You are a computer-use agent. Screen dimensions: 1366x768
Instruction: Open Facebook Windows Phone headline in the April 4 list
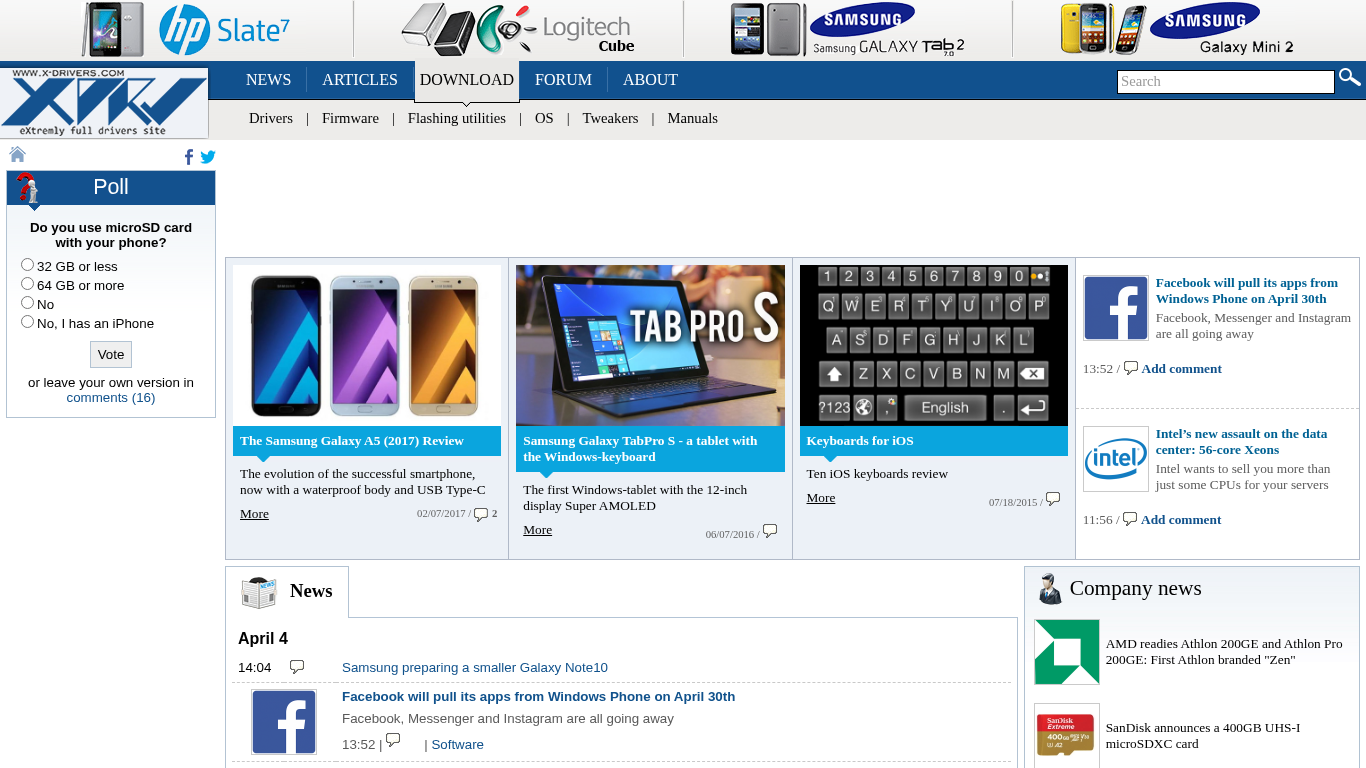coord(538,697)
